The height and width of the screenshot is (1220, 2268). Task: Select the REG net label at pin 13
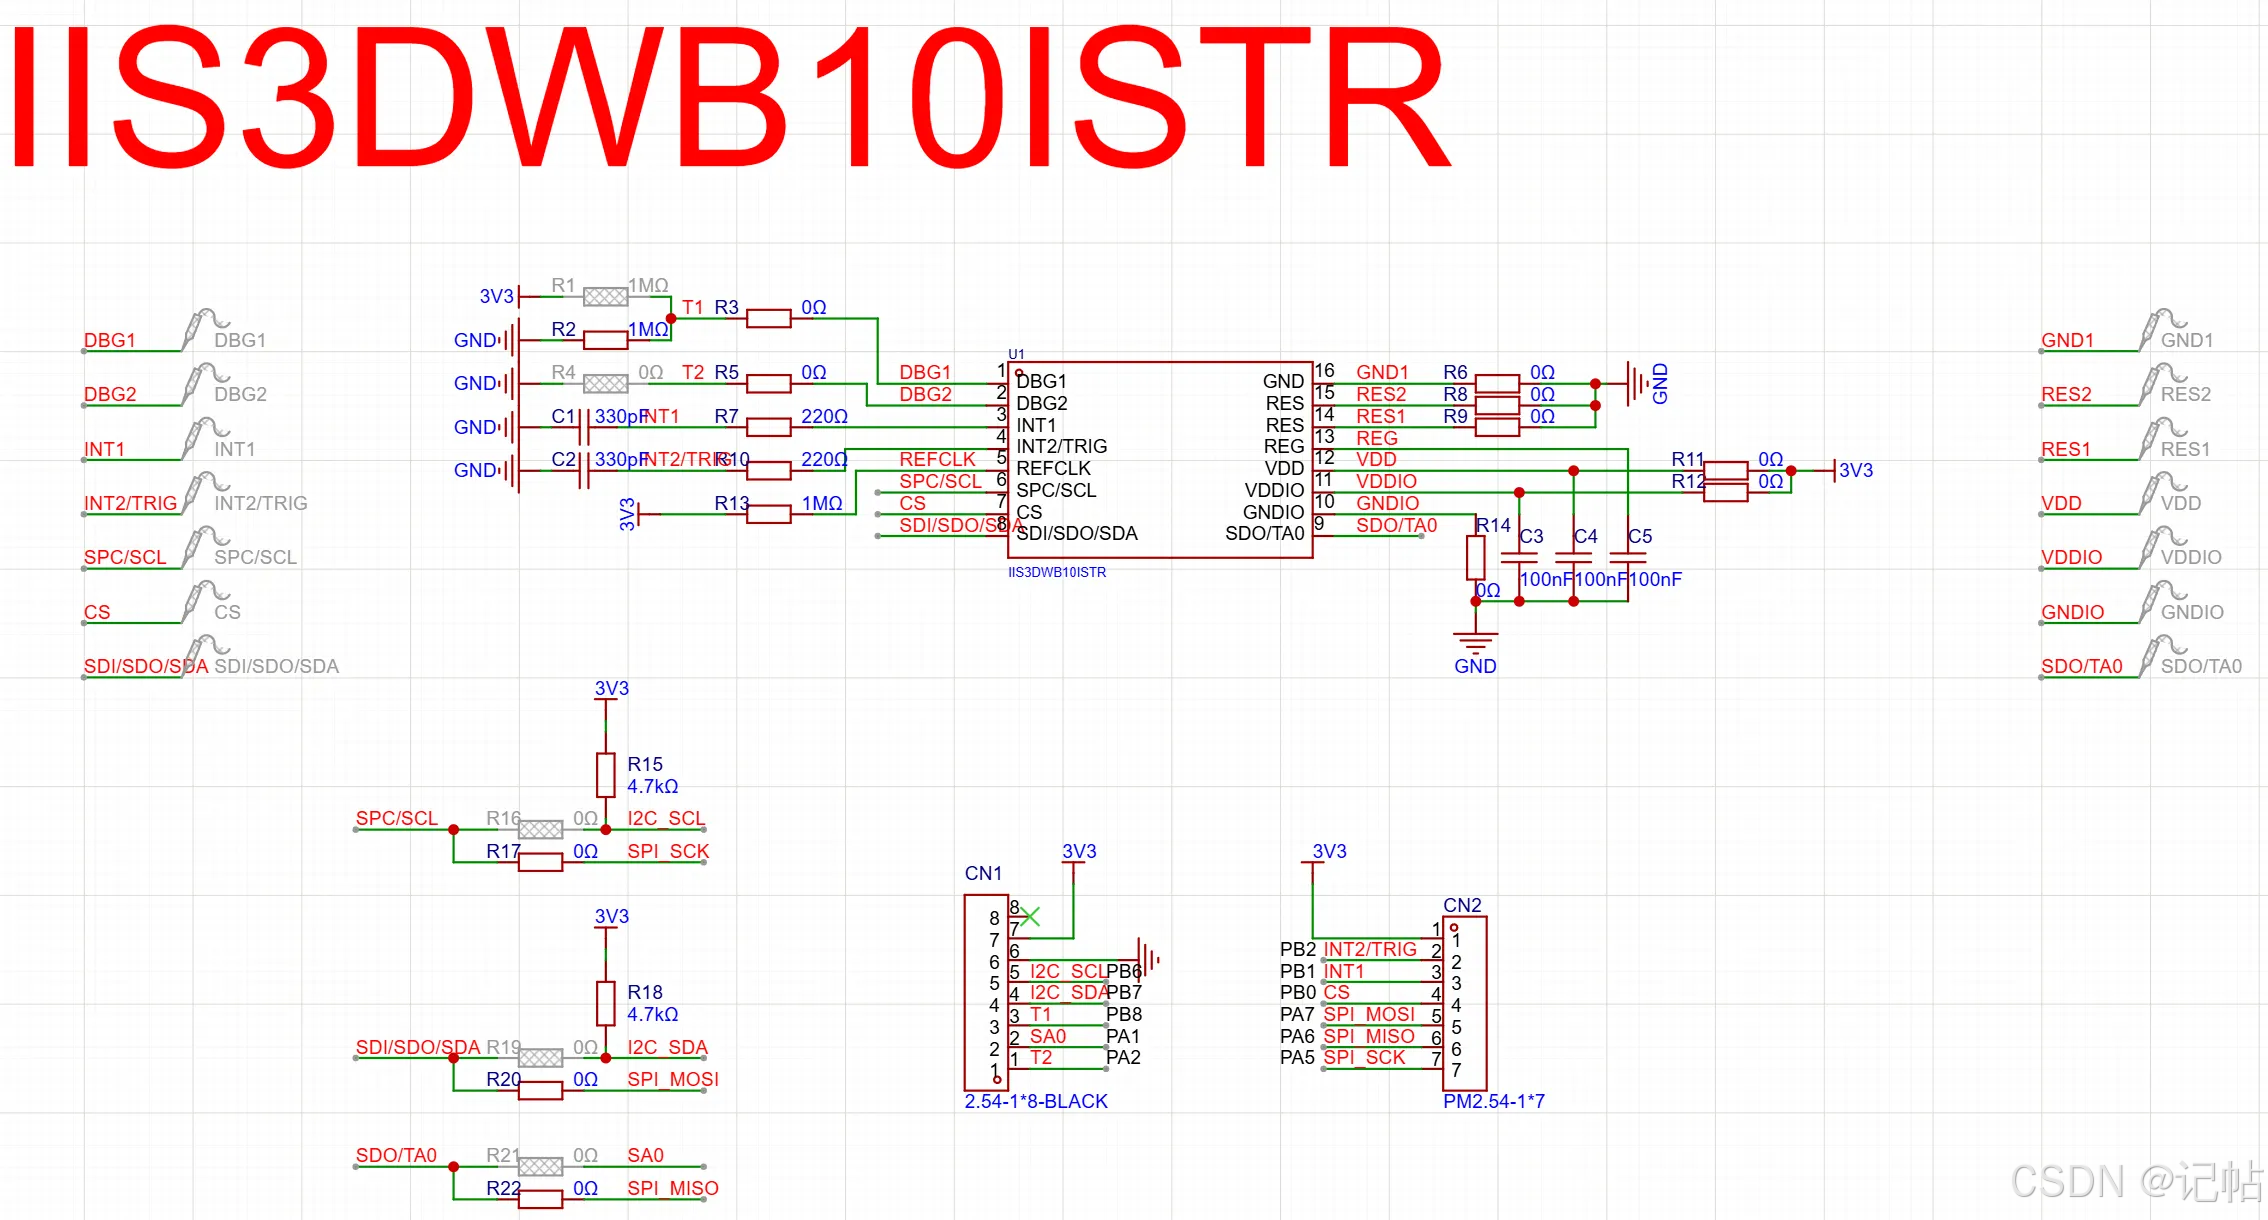1377,438
